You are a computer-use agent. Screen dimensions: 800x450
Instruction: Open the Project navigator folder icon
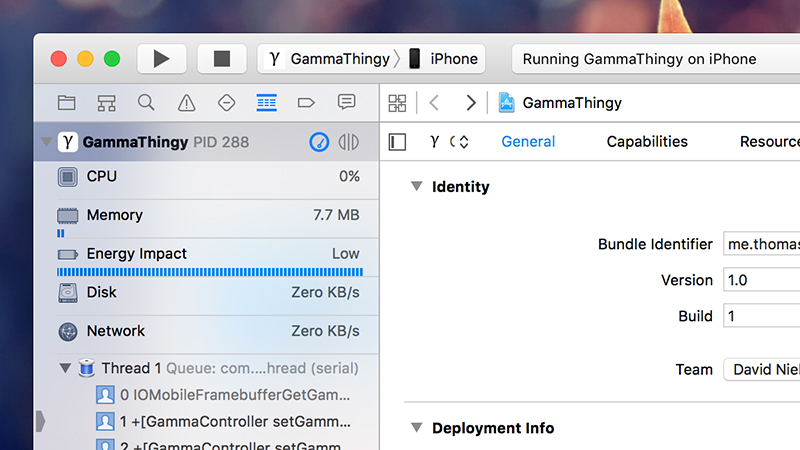66,103
